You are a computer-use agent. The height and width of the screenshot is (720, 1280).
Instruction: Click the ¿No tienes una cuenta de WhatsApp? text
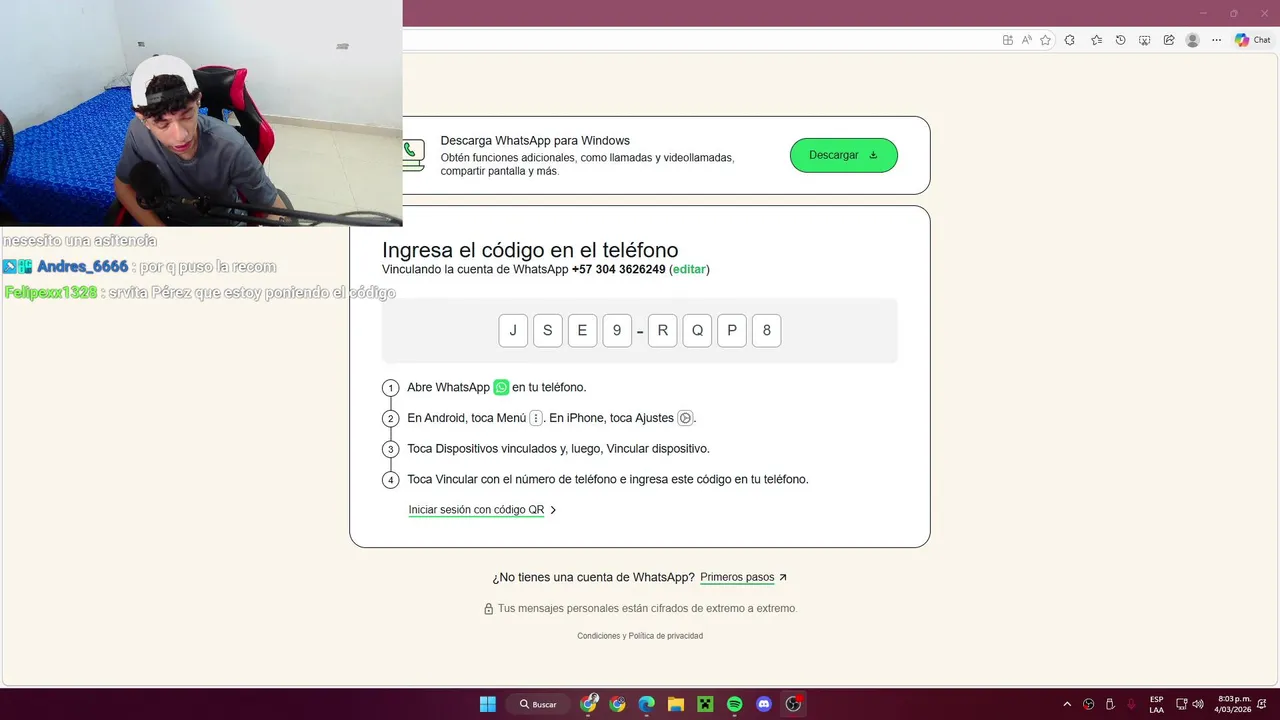tap(593, 577)
